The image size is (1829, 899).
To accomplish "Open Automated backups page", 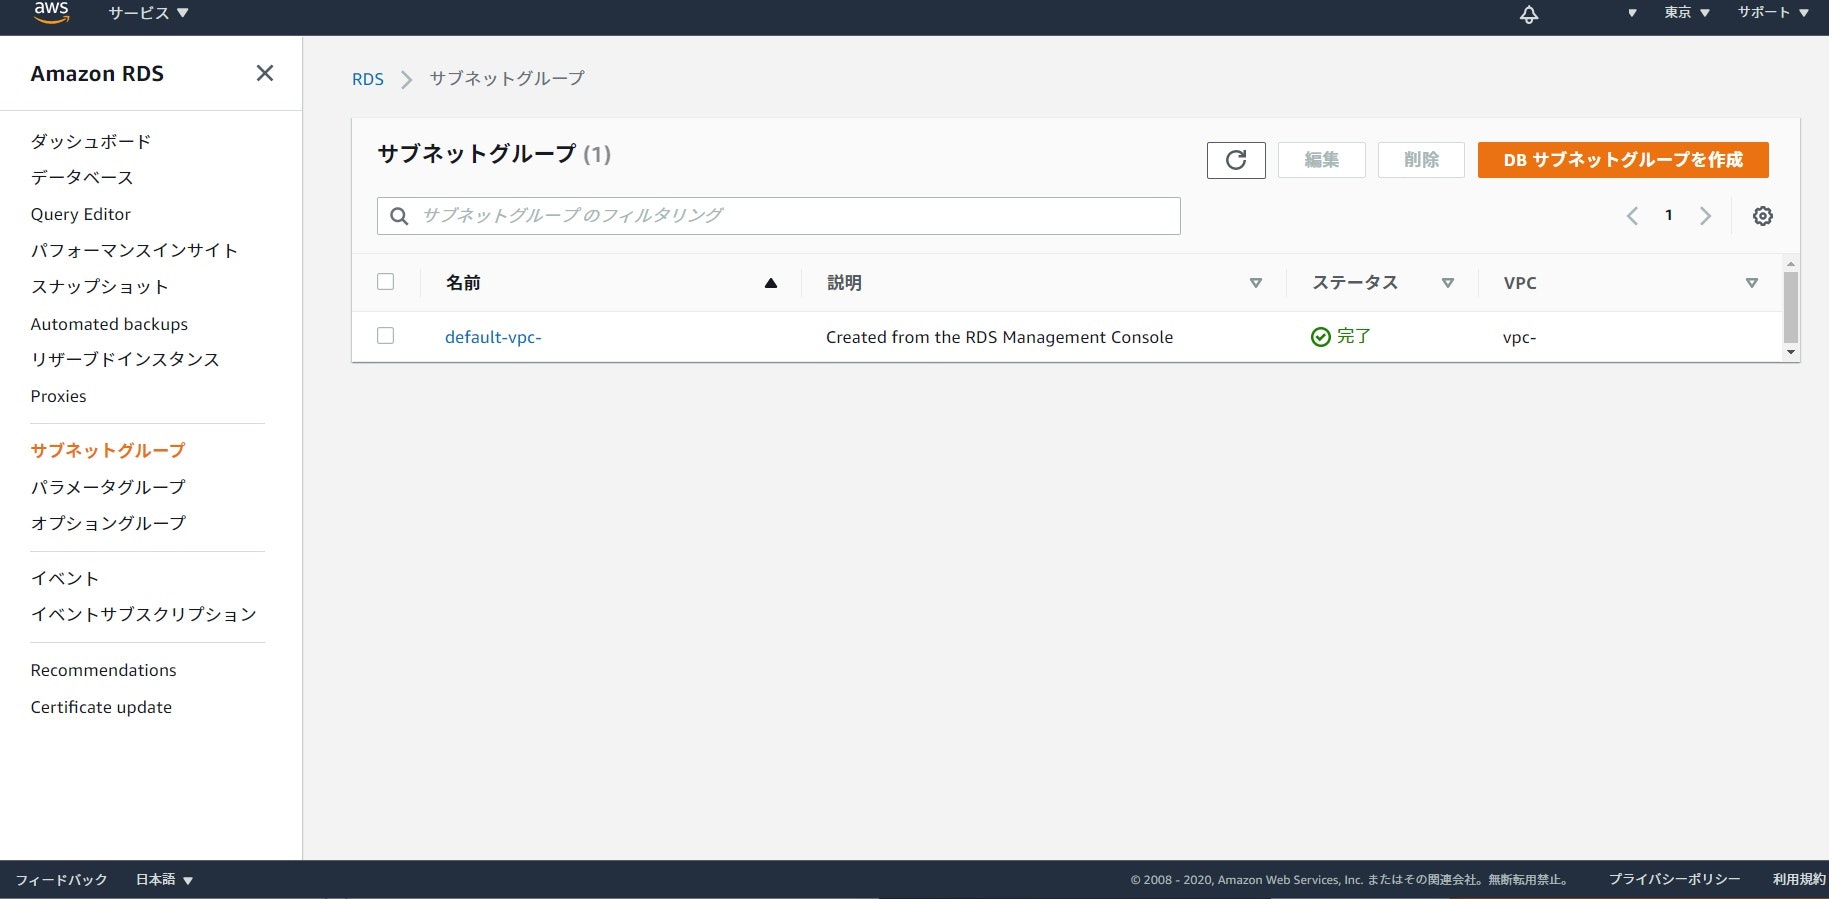I will click(x=109, y=324).
